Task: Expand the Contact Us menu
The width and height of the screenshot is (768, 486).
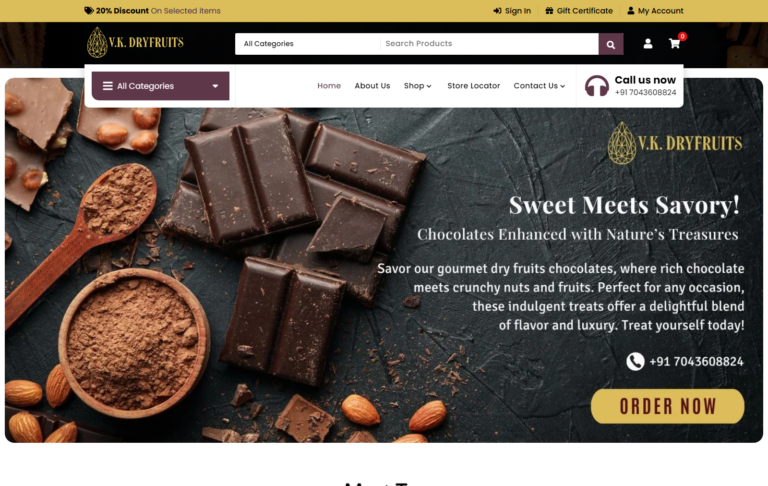Action: (x=539, y=86)
